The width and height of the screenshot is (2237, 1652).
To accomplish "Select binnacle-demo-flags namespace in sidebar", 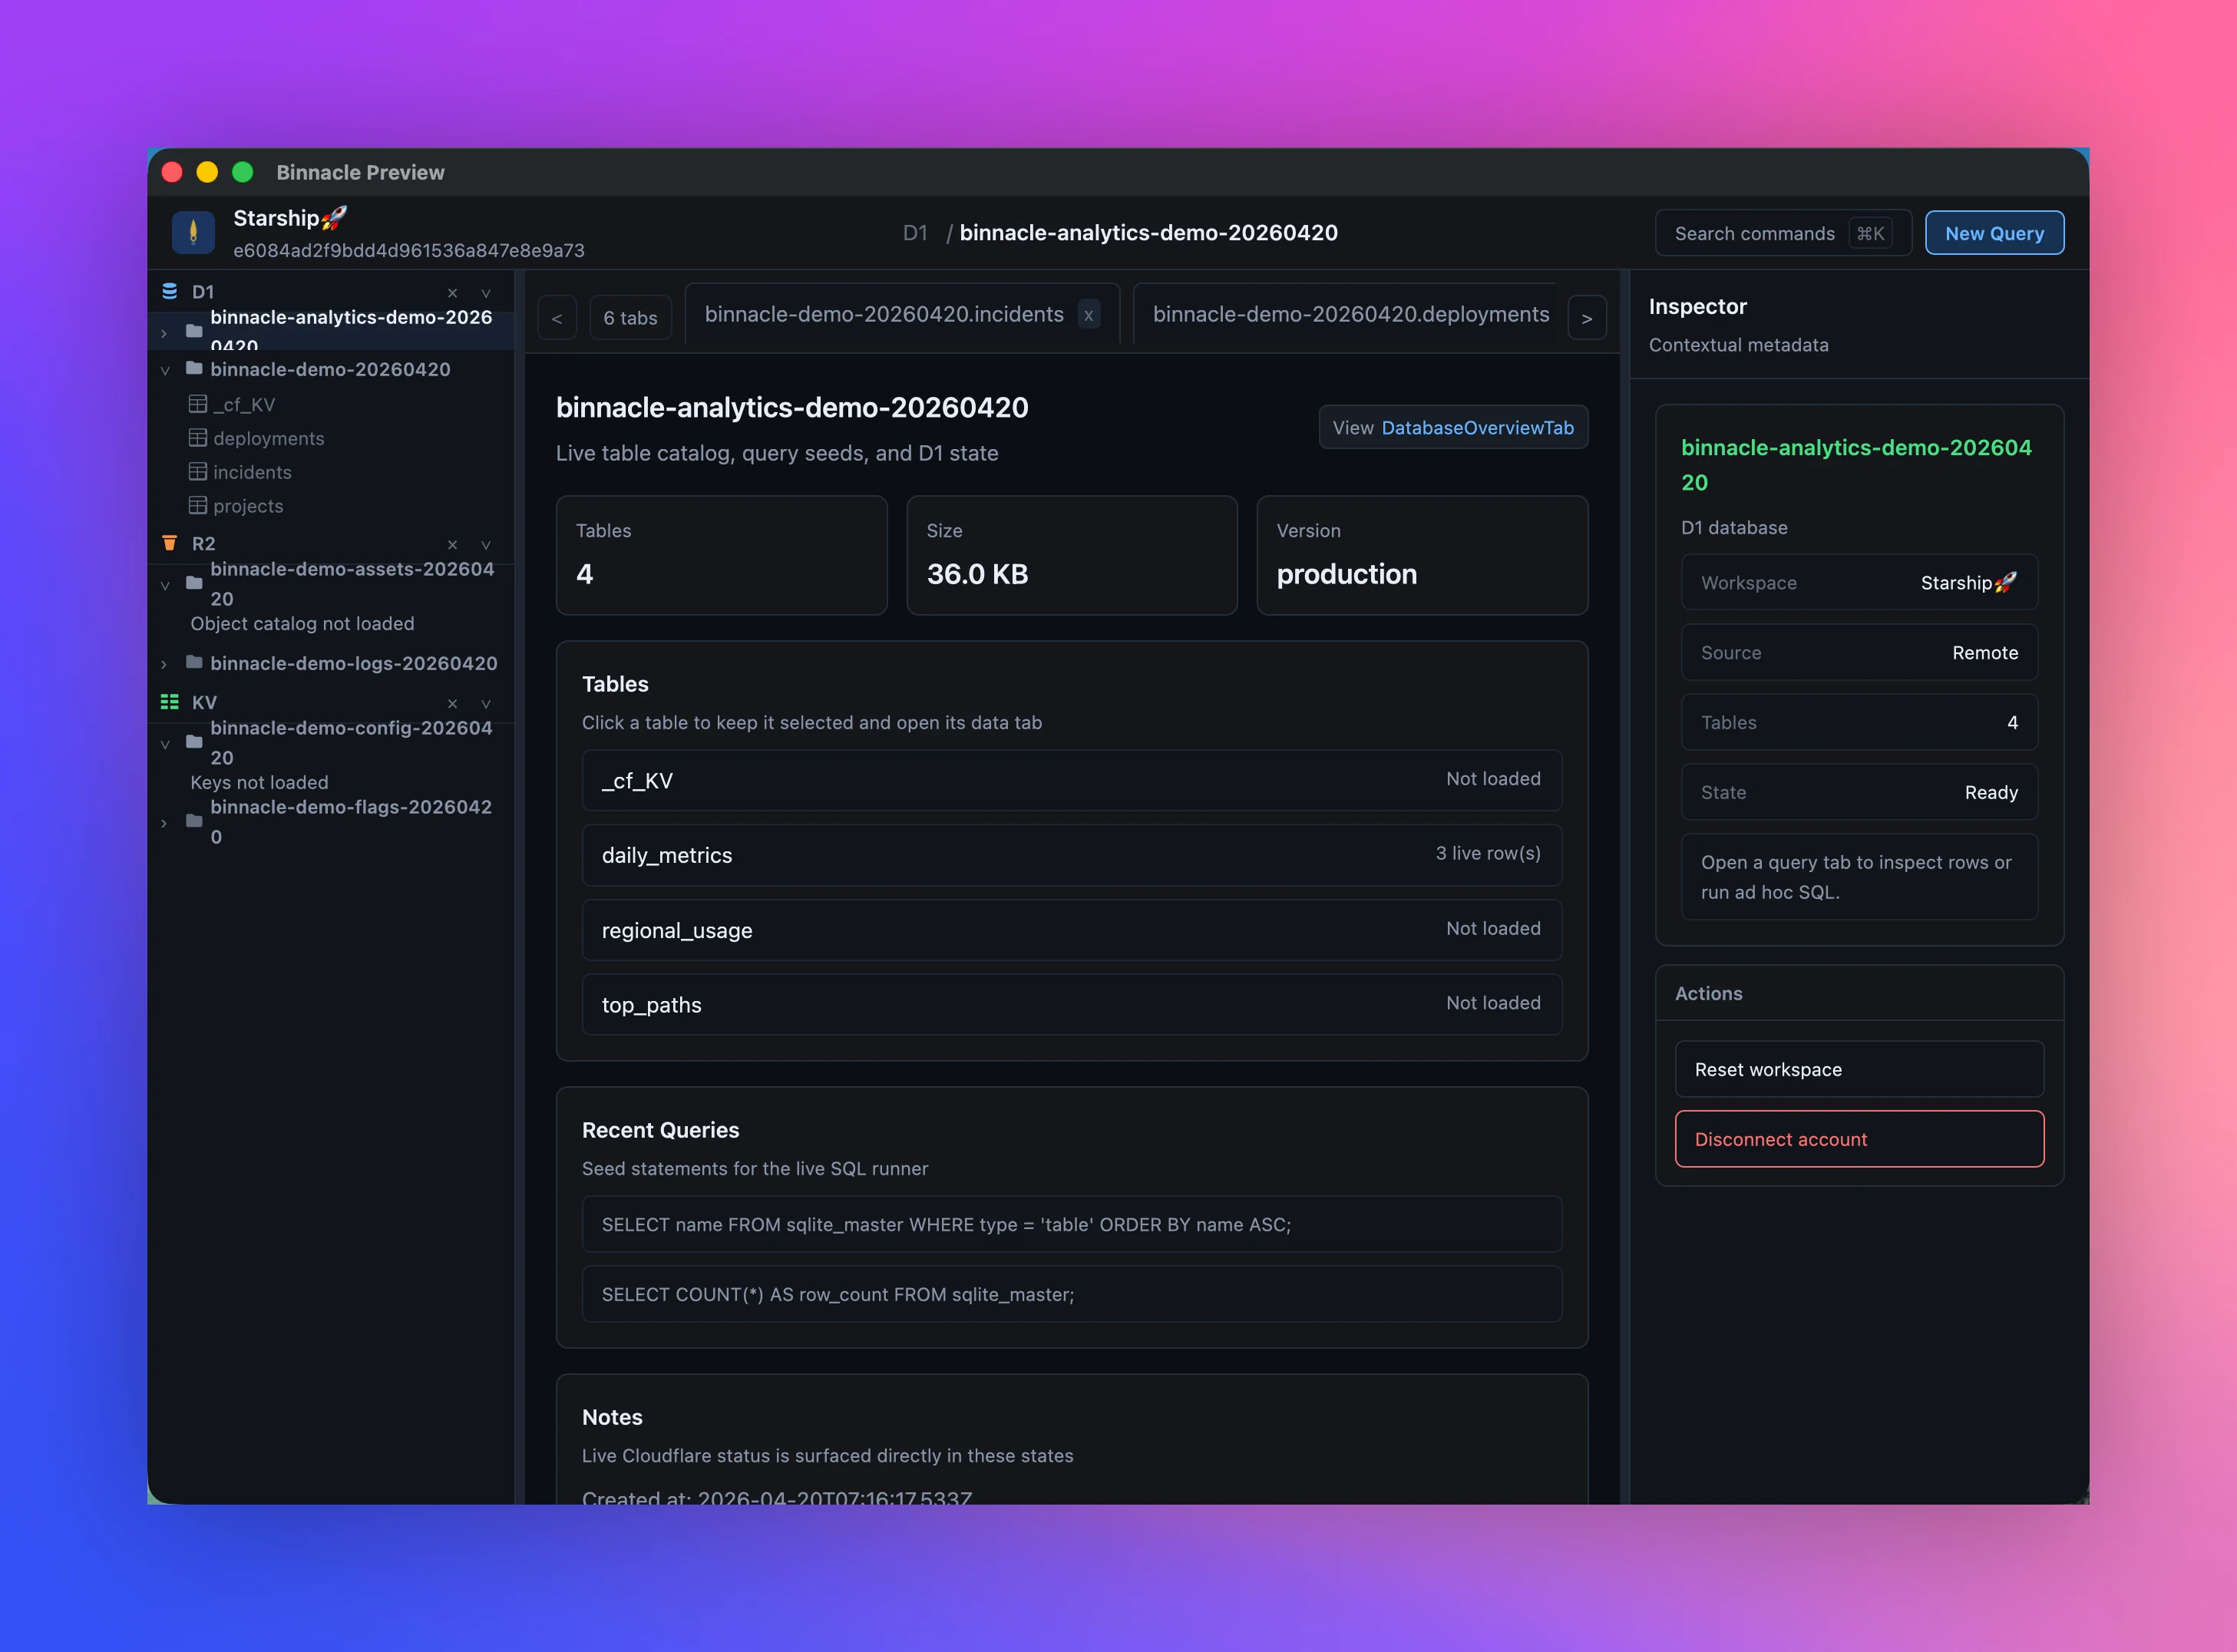I will (x=351, y=821).
